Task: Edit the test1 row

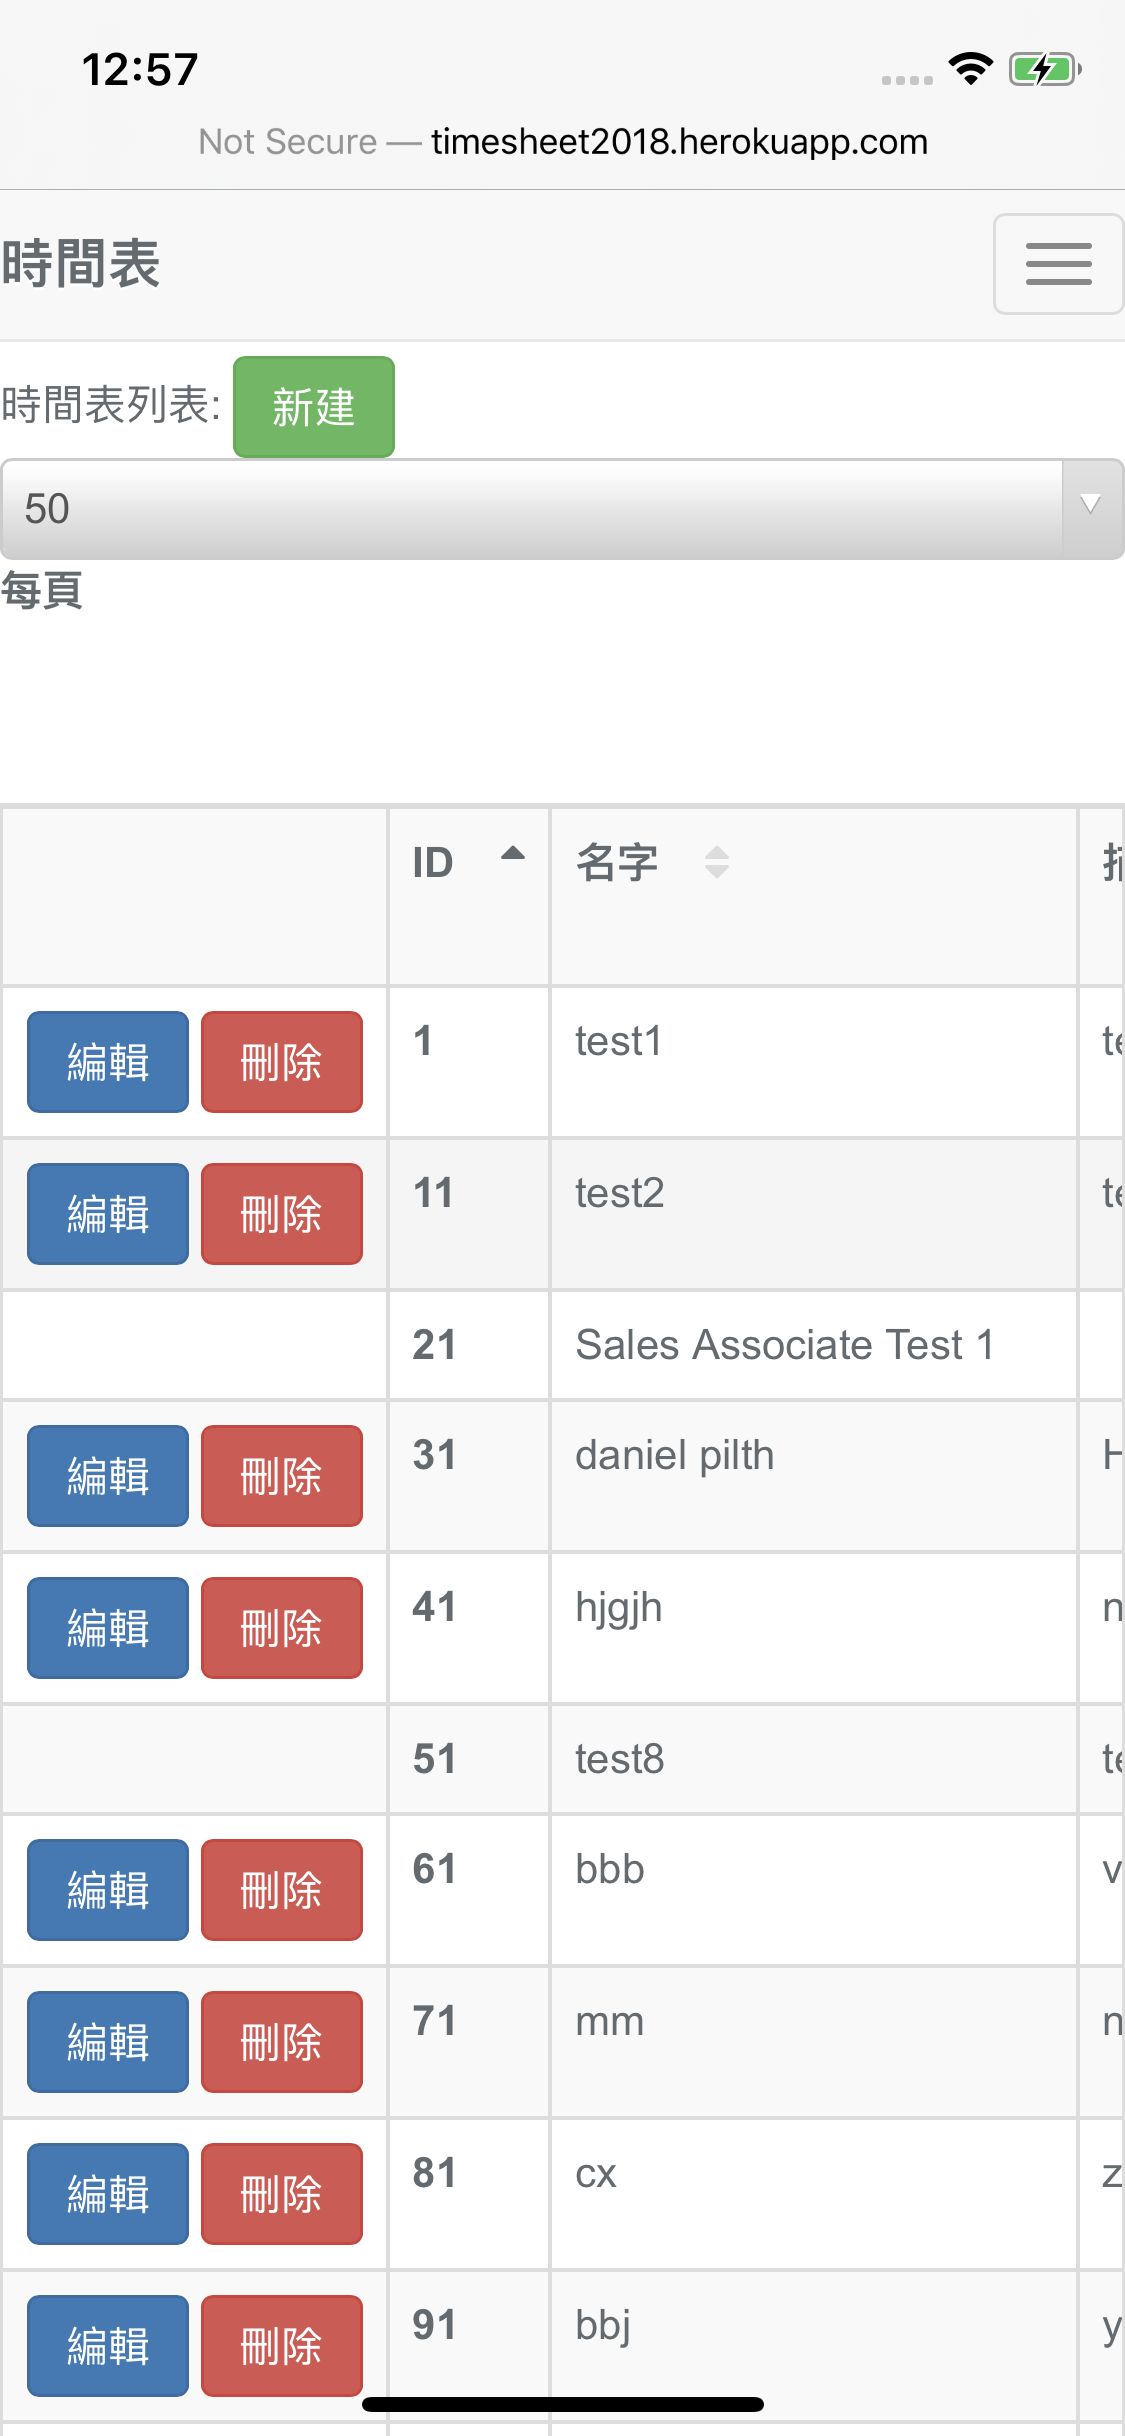Action: [108, 1061]
